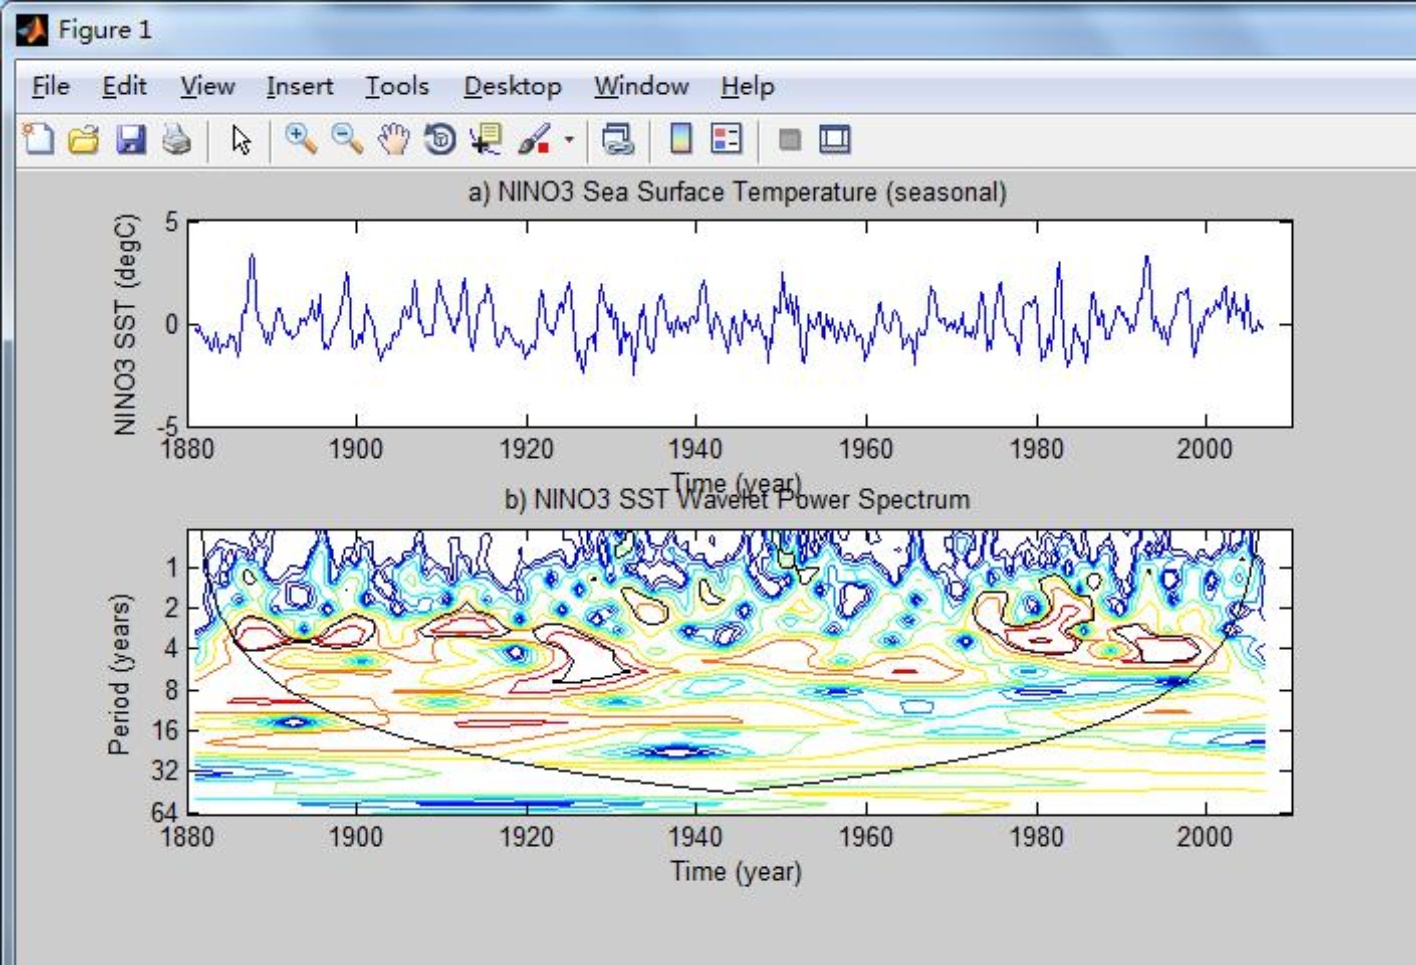Open the File menu
This screenshot has height=965, width=1416.
50,87
